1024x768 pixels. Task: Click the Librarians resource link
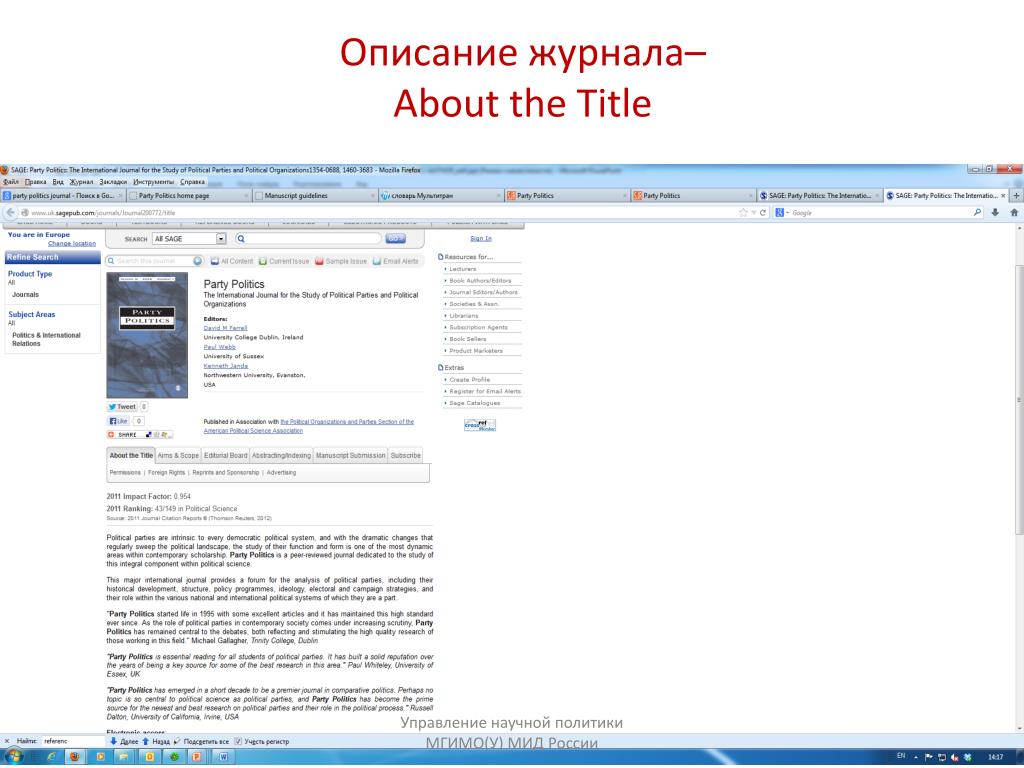(464, 316)
